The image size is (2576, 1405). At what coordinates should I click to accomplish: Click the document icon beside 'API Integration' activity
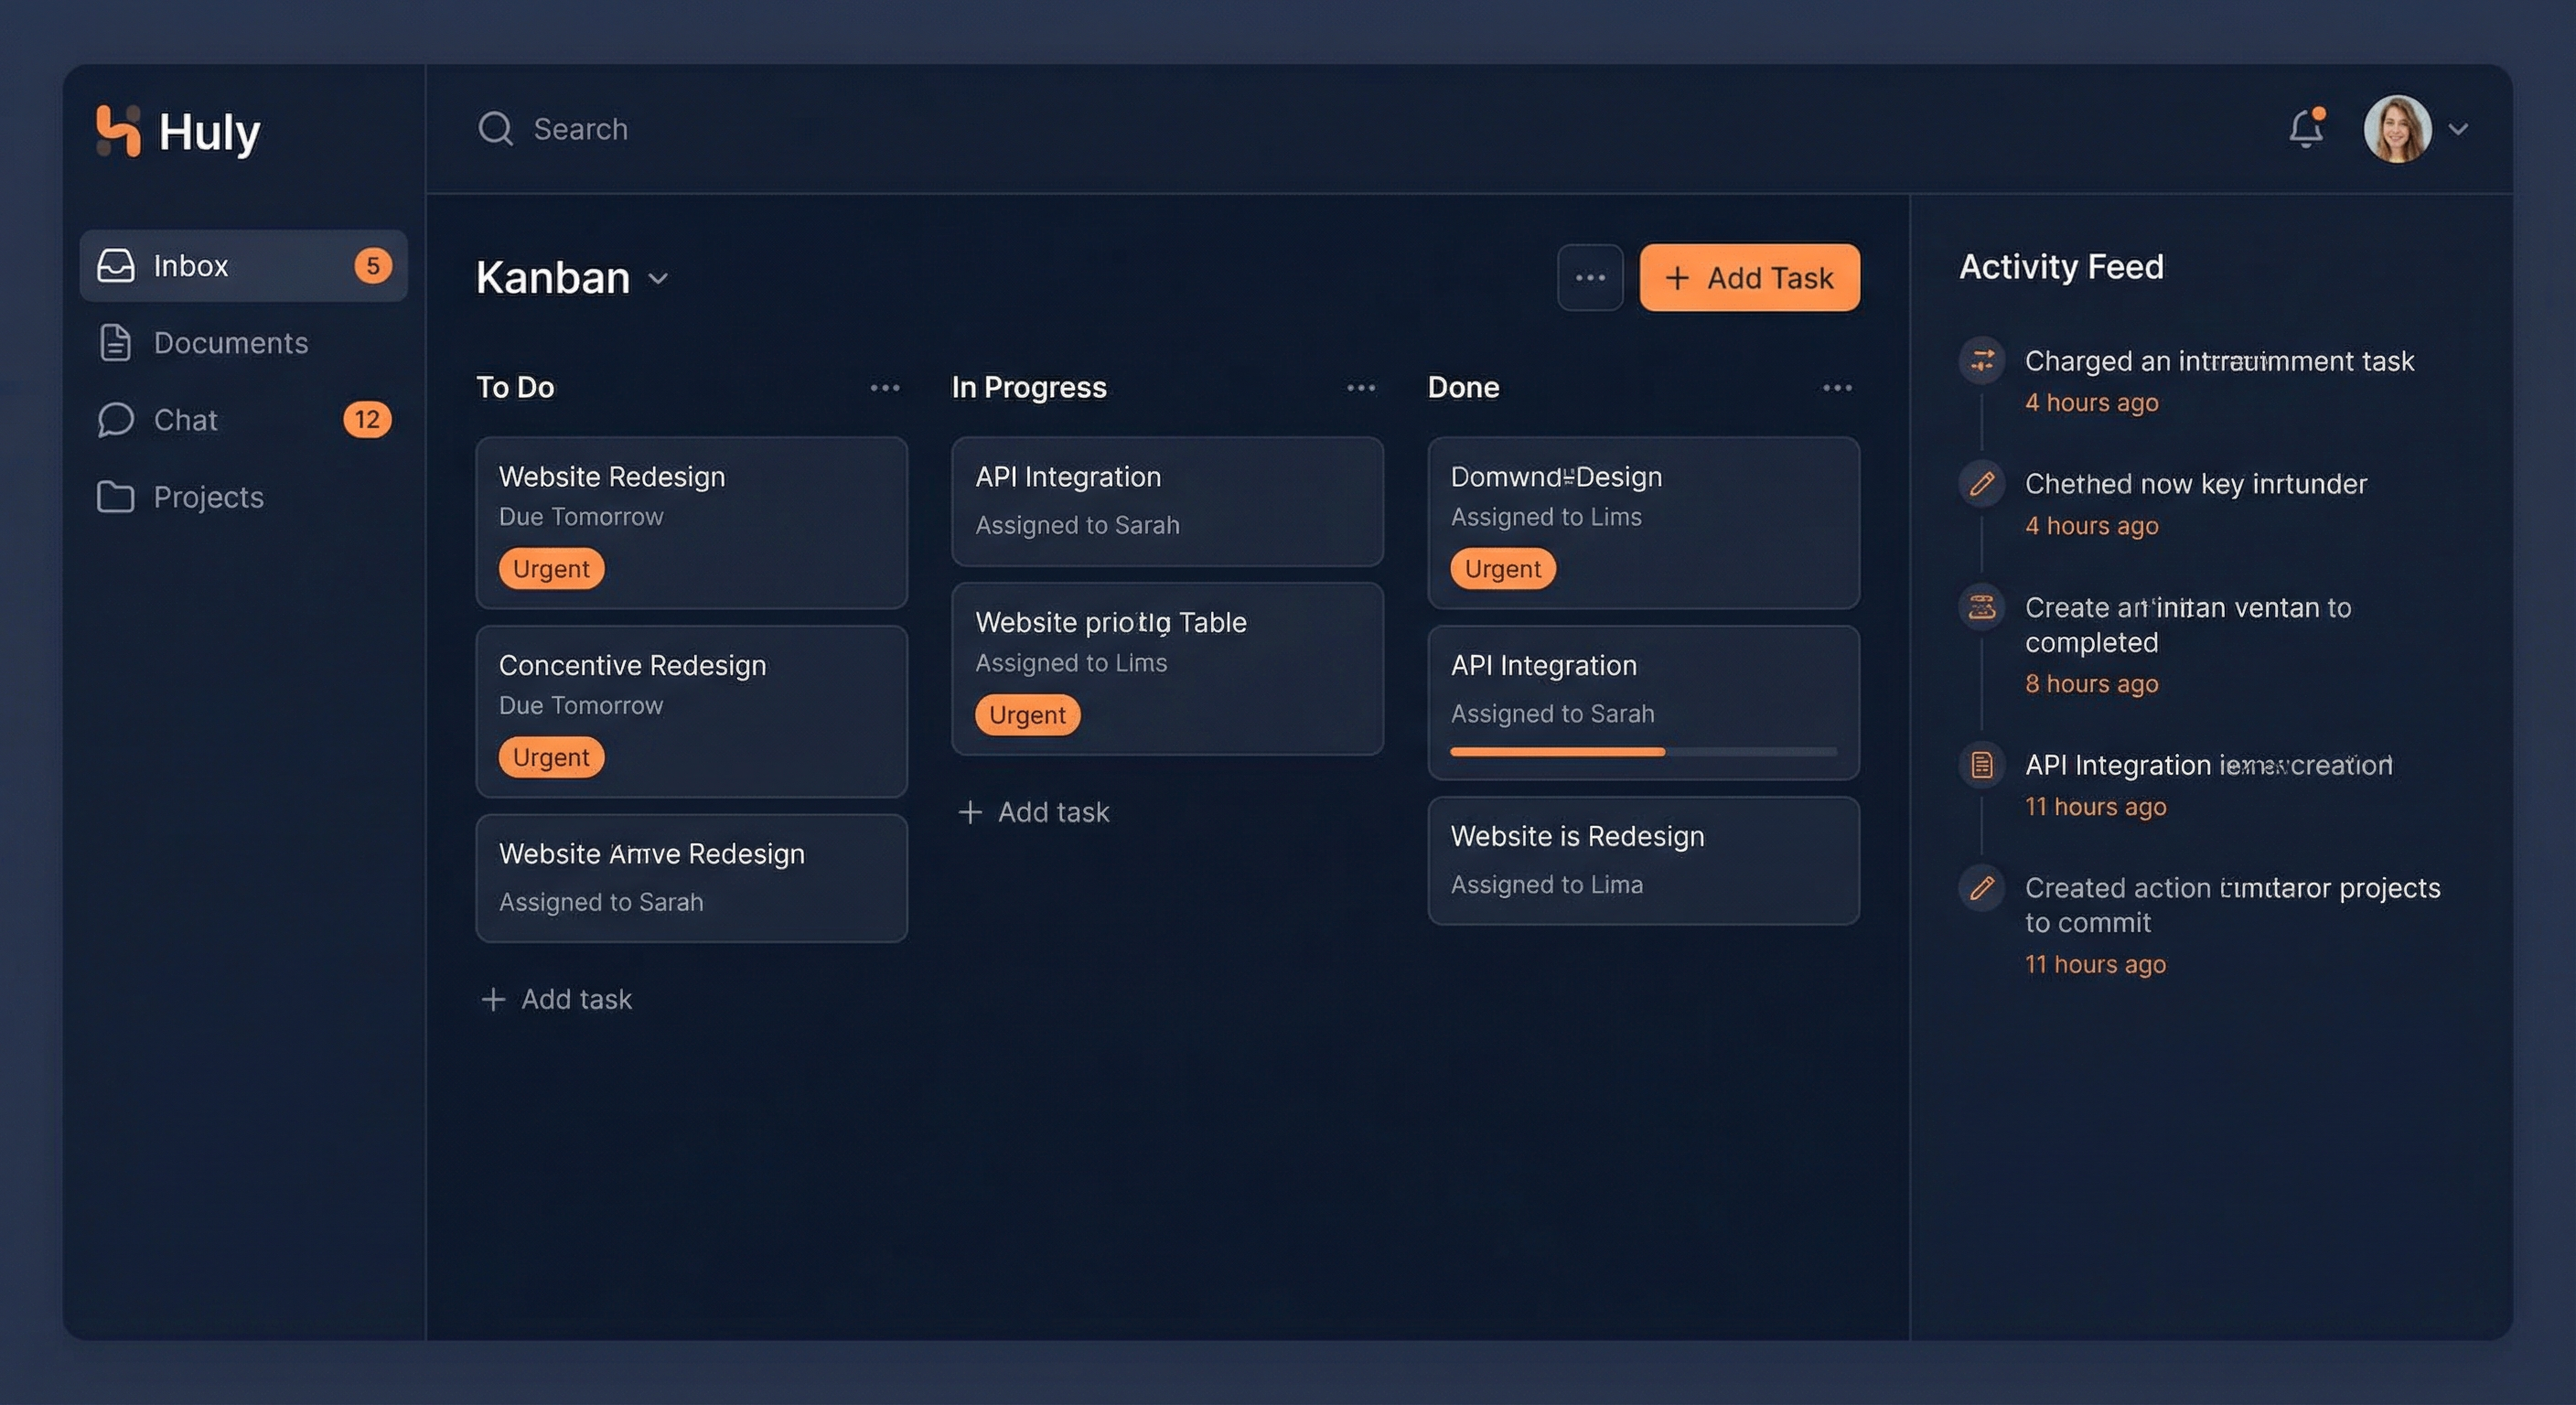click(1982, 765)
